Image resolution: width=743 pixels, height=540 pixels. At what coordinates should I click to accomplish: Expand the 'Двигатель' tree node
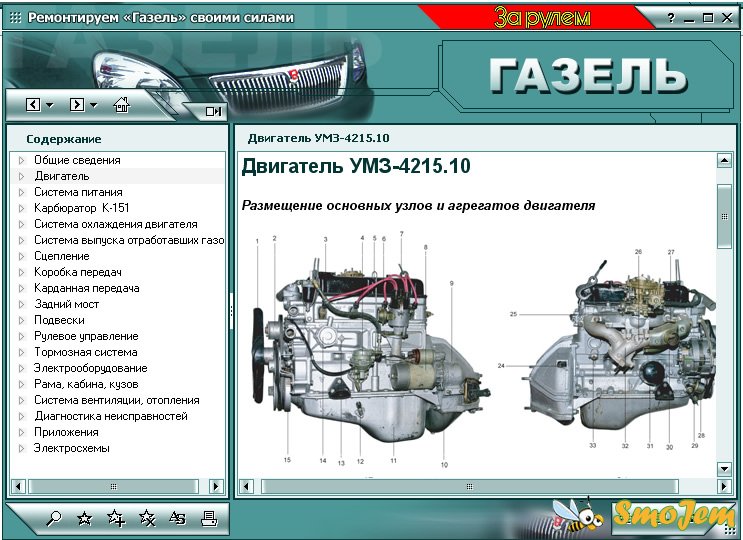point(21,176)
